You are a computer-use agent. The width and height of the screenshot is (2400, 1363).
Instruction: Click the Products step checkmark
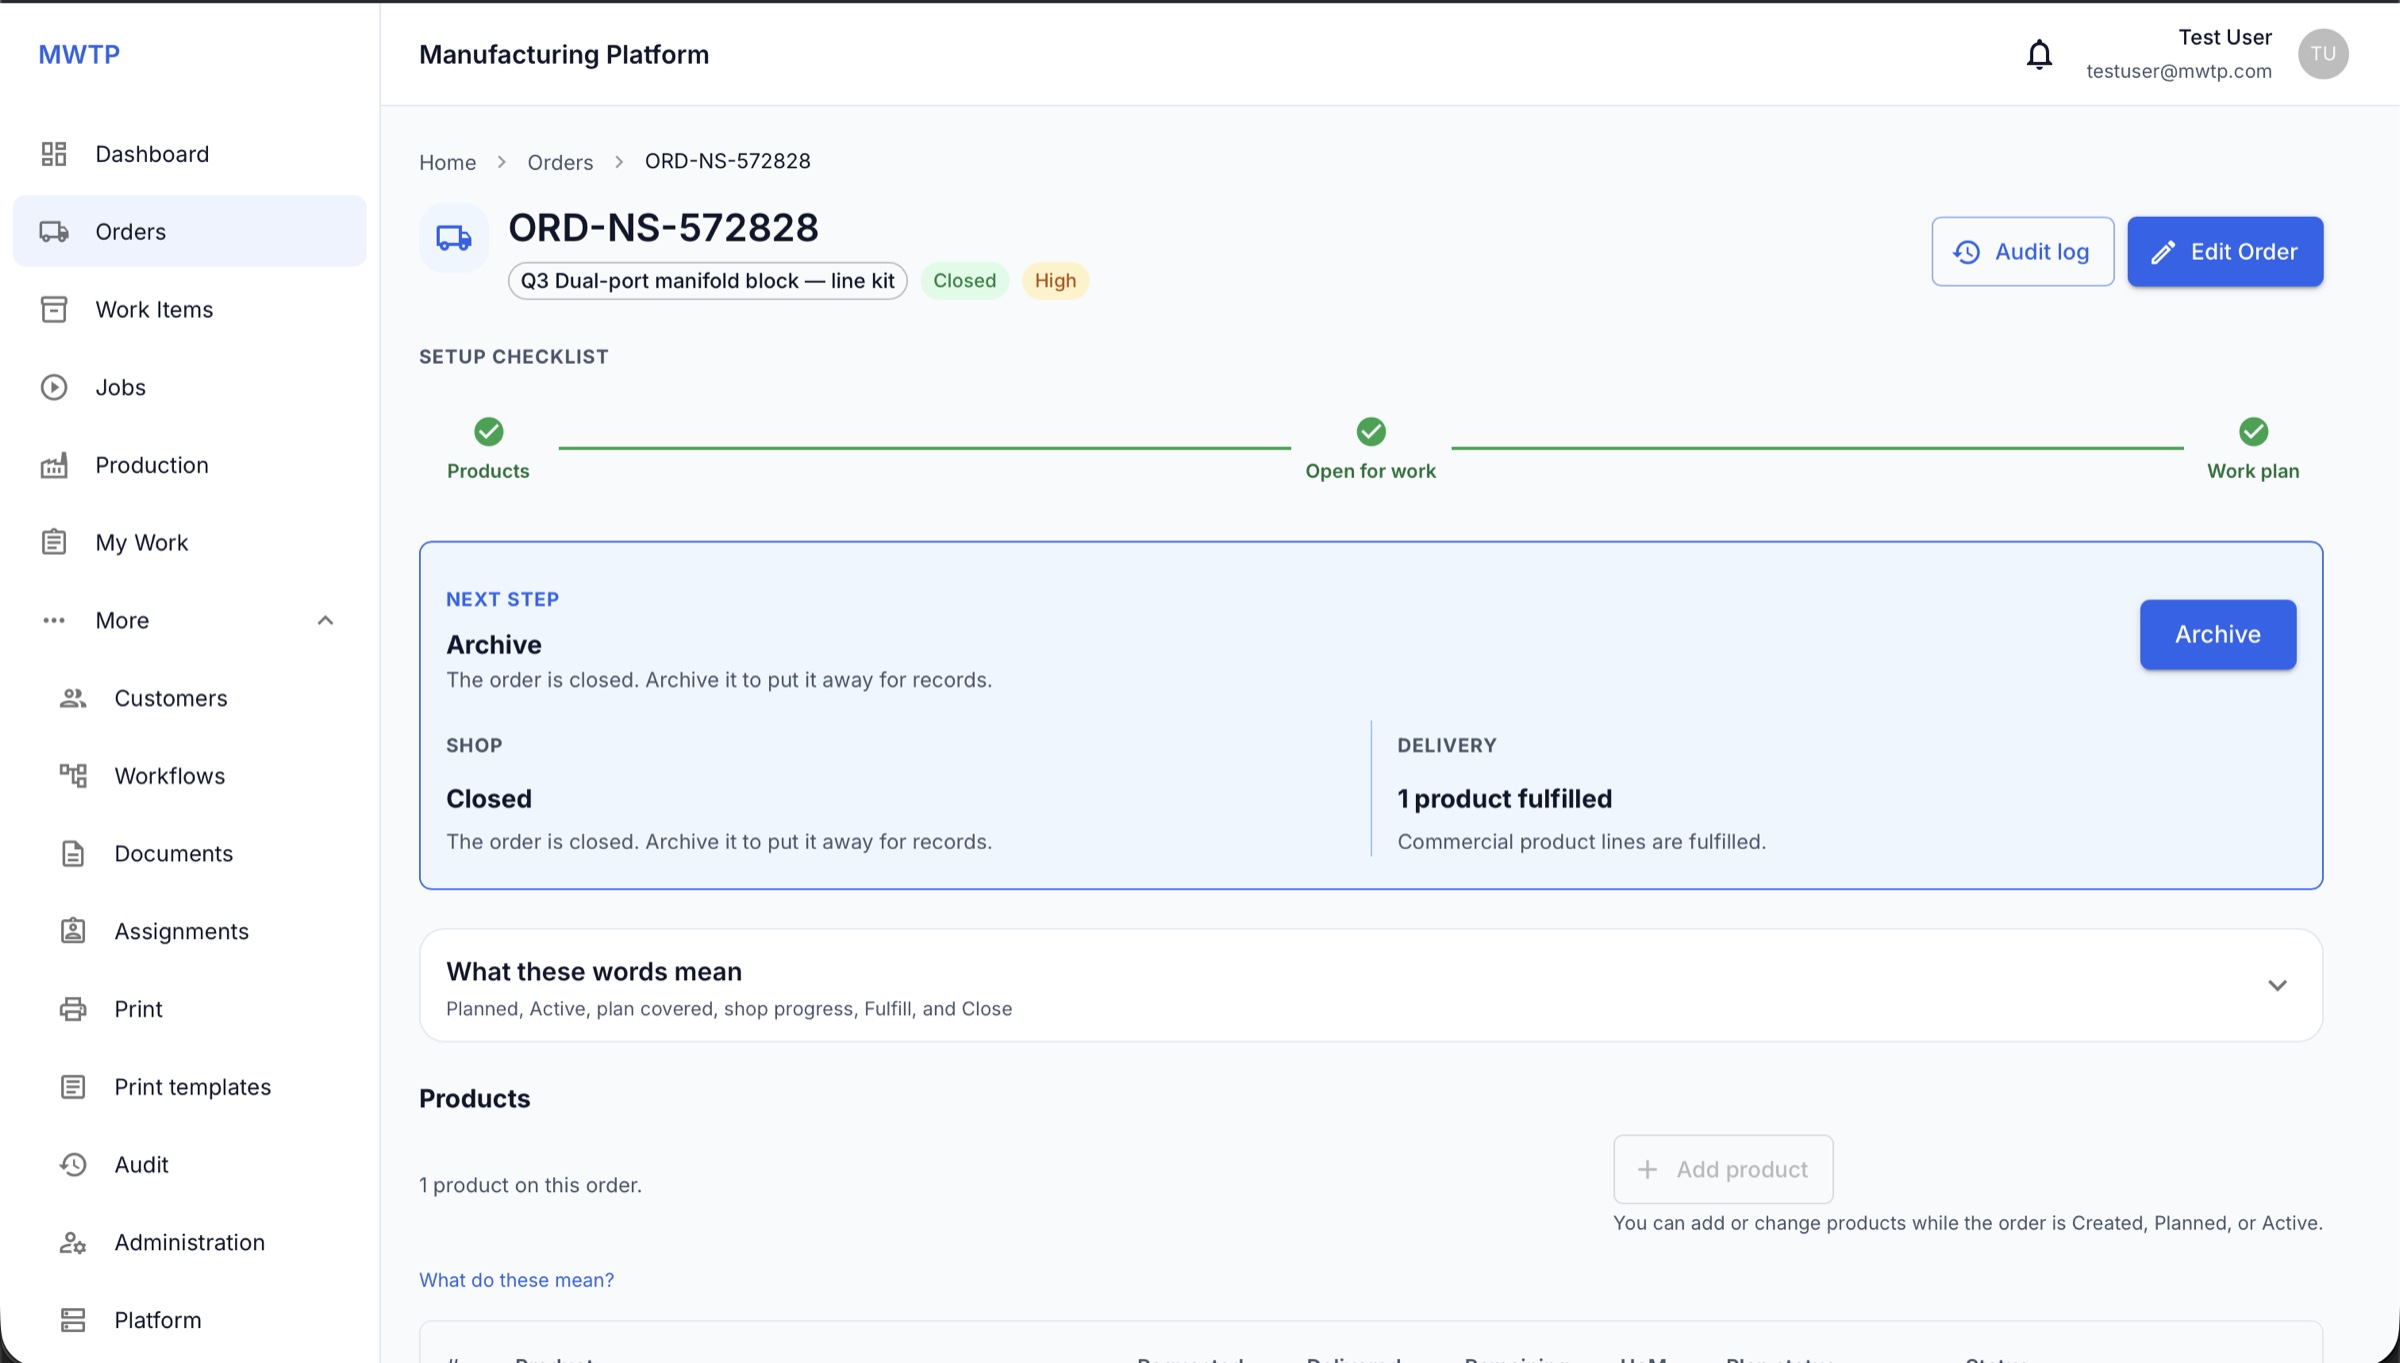[x=488, y=432]
